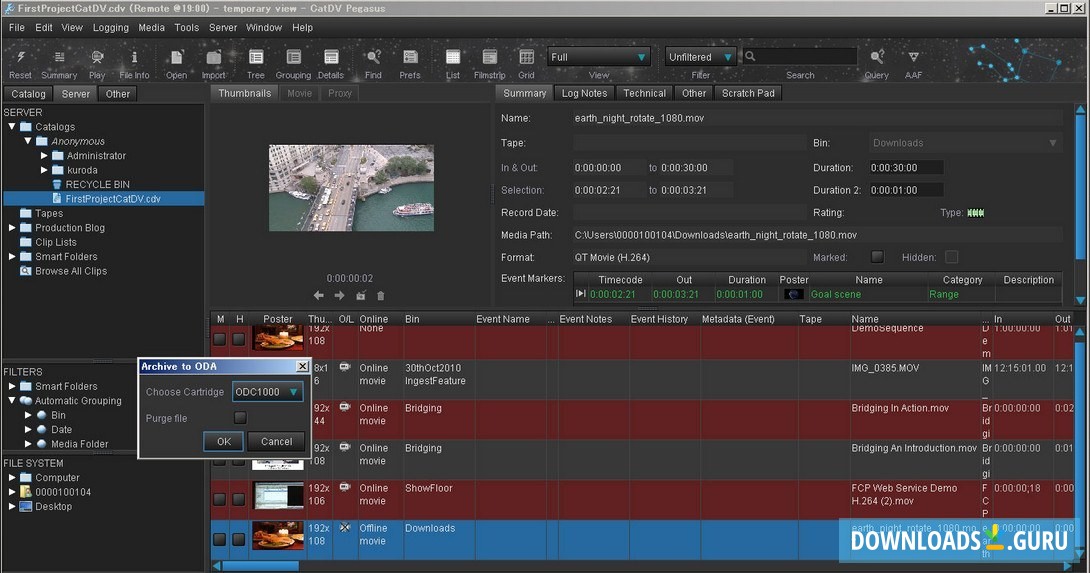This screenshot has width=1090, height=573.
Task: Toggle the Hidden checkbox
Action: click(x=951, y=257)
